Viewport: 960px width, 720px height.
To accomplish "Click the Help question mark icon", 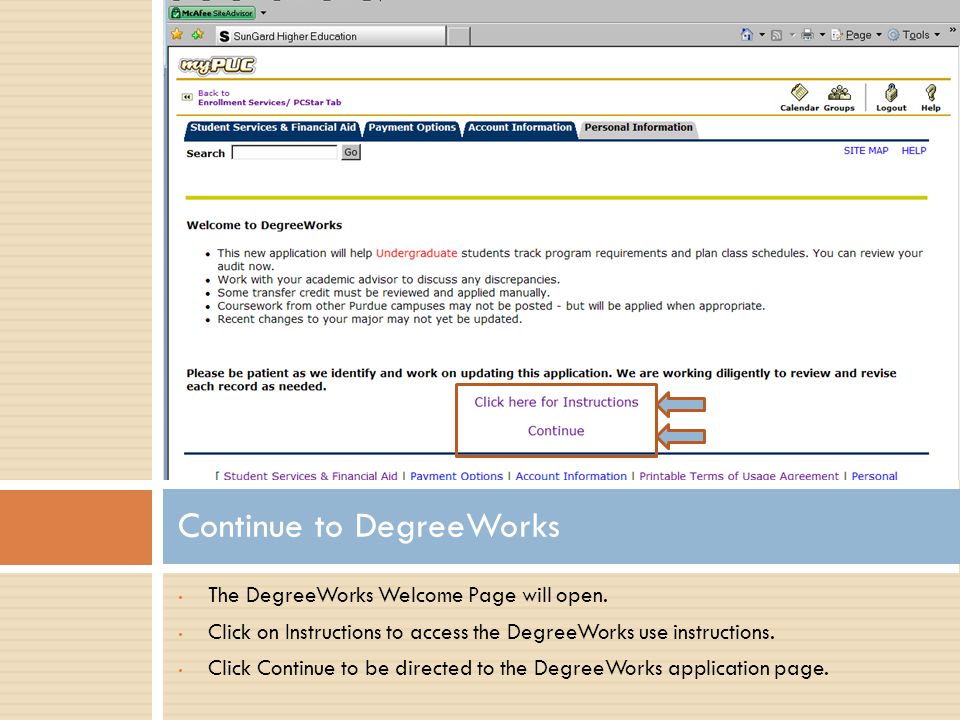I will 931,97.
